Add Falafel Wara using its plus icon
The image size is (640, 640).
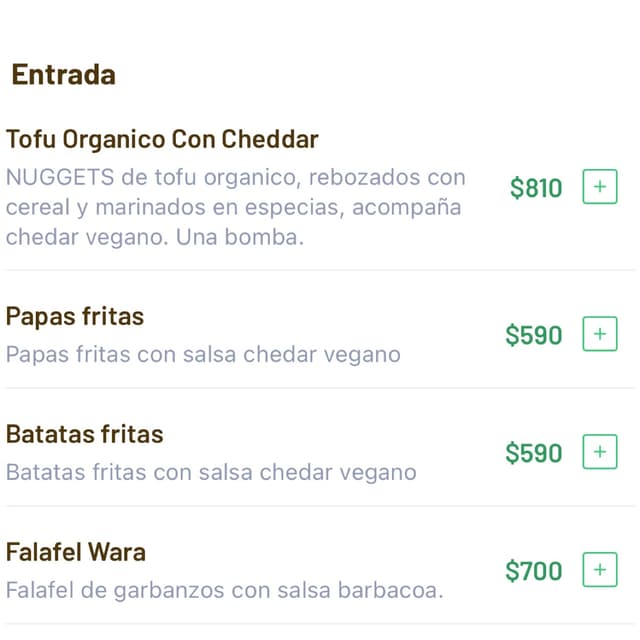point(600,569)
